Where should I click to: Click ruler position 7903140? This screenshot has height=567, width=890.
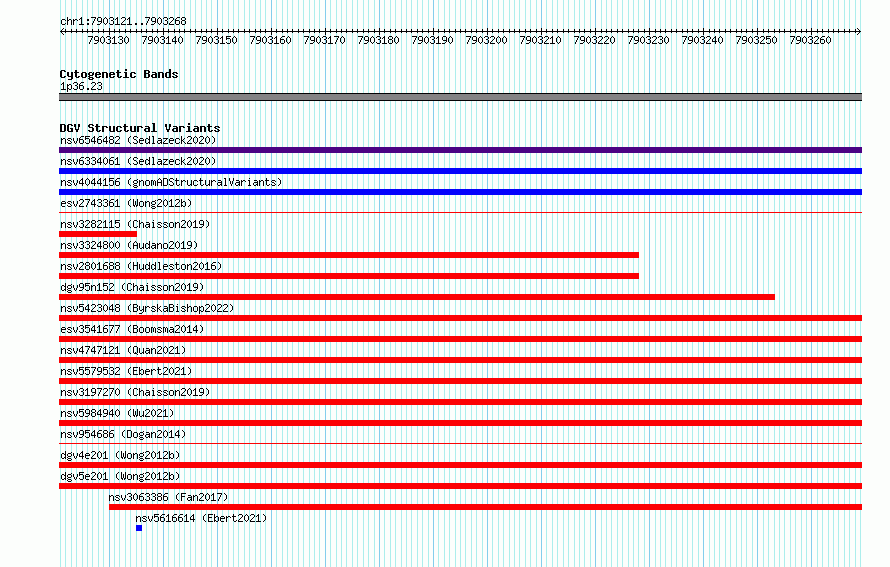(x=162, y=40)
